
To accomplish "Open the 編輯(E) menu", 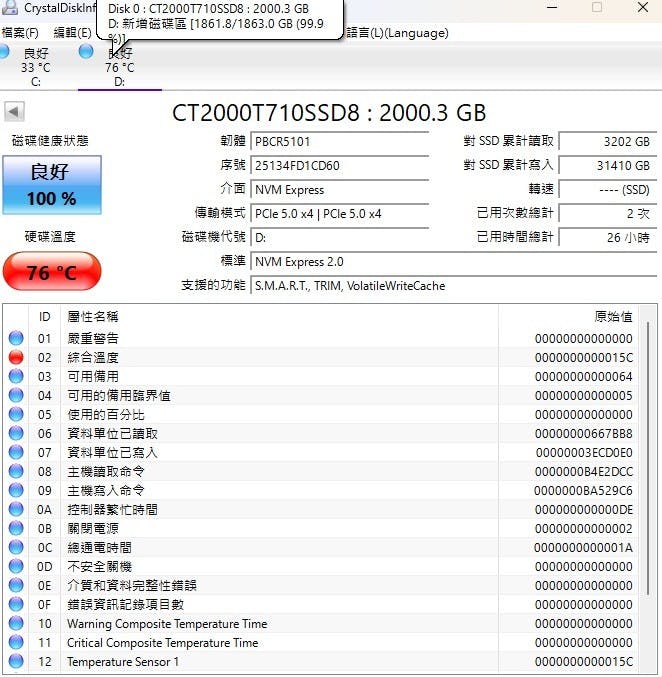I will 72,33.
